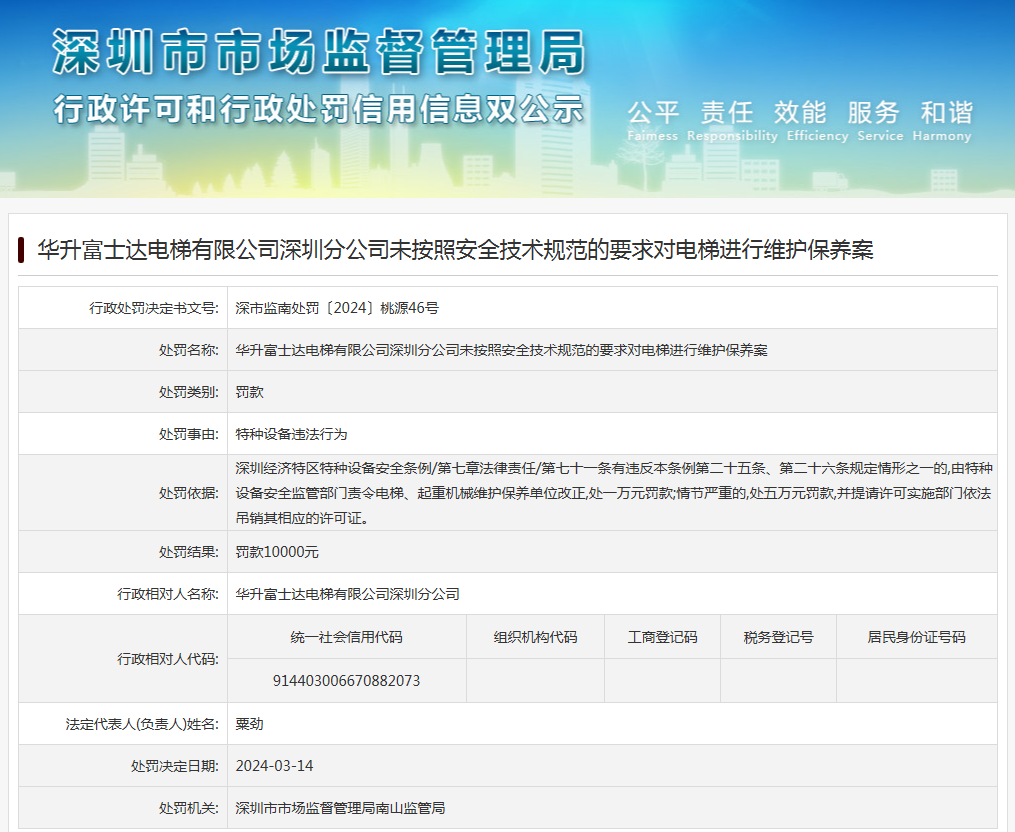
Task: Click the 统一社会信用代码 column header
Action: click(346, 637)
